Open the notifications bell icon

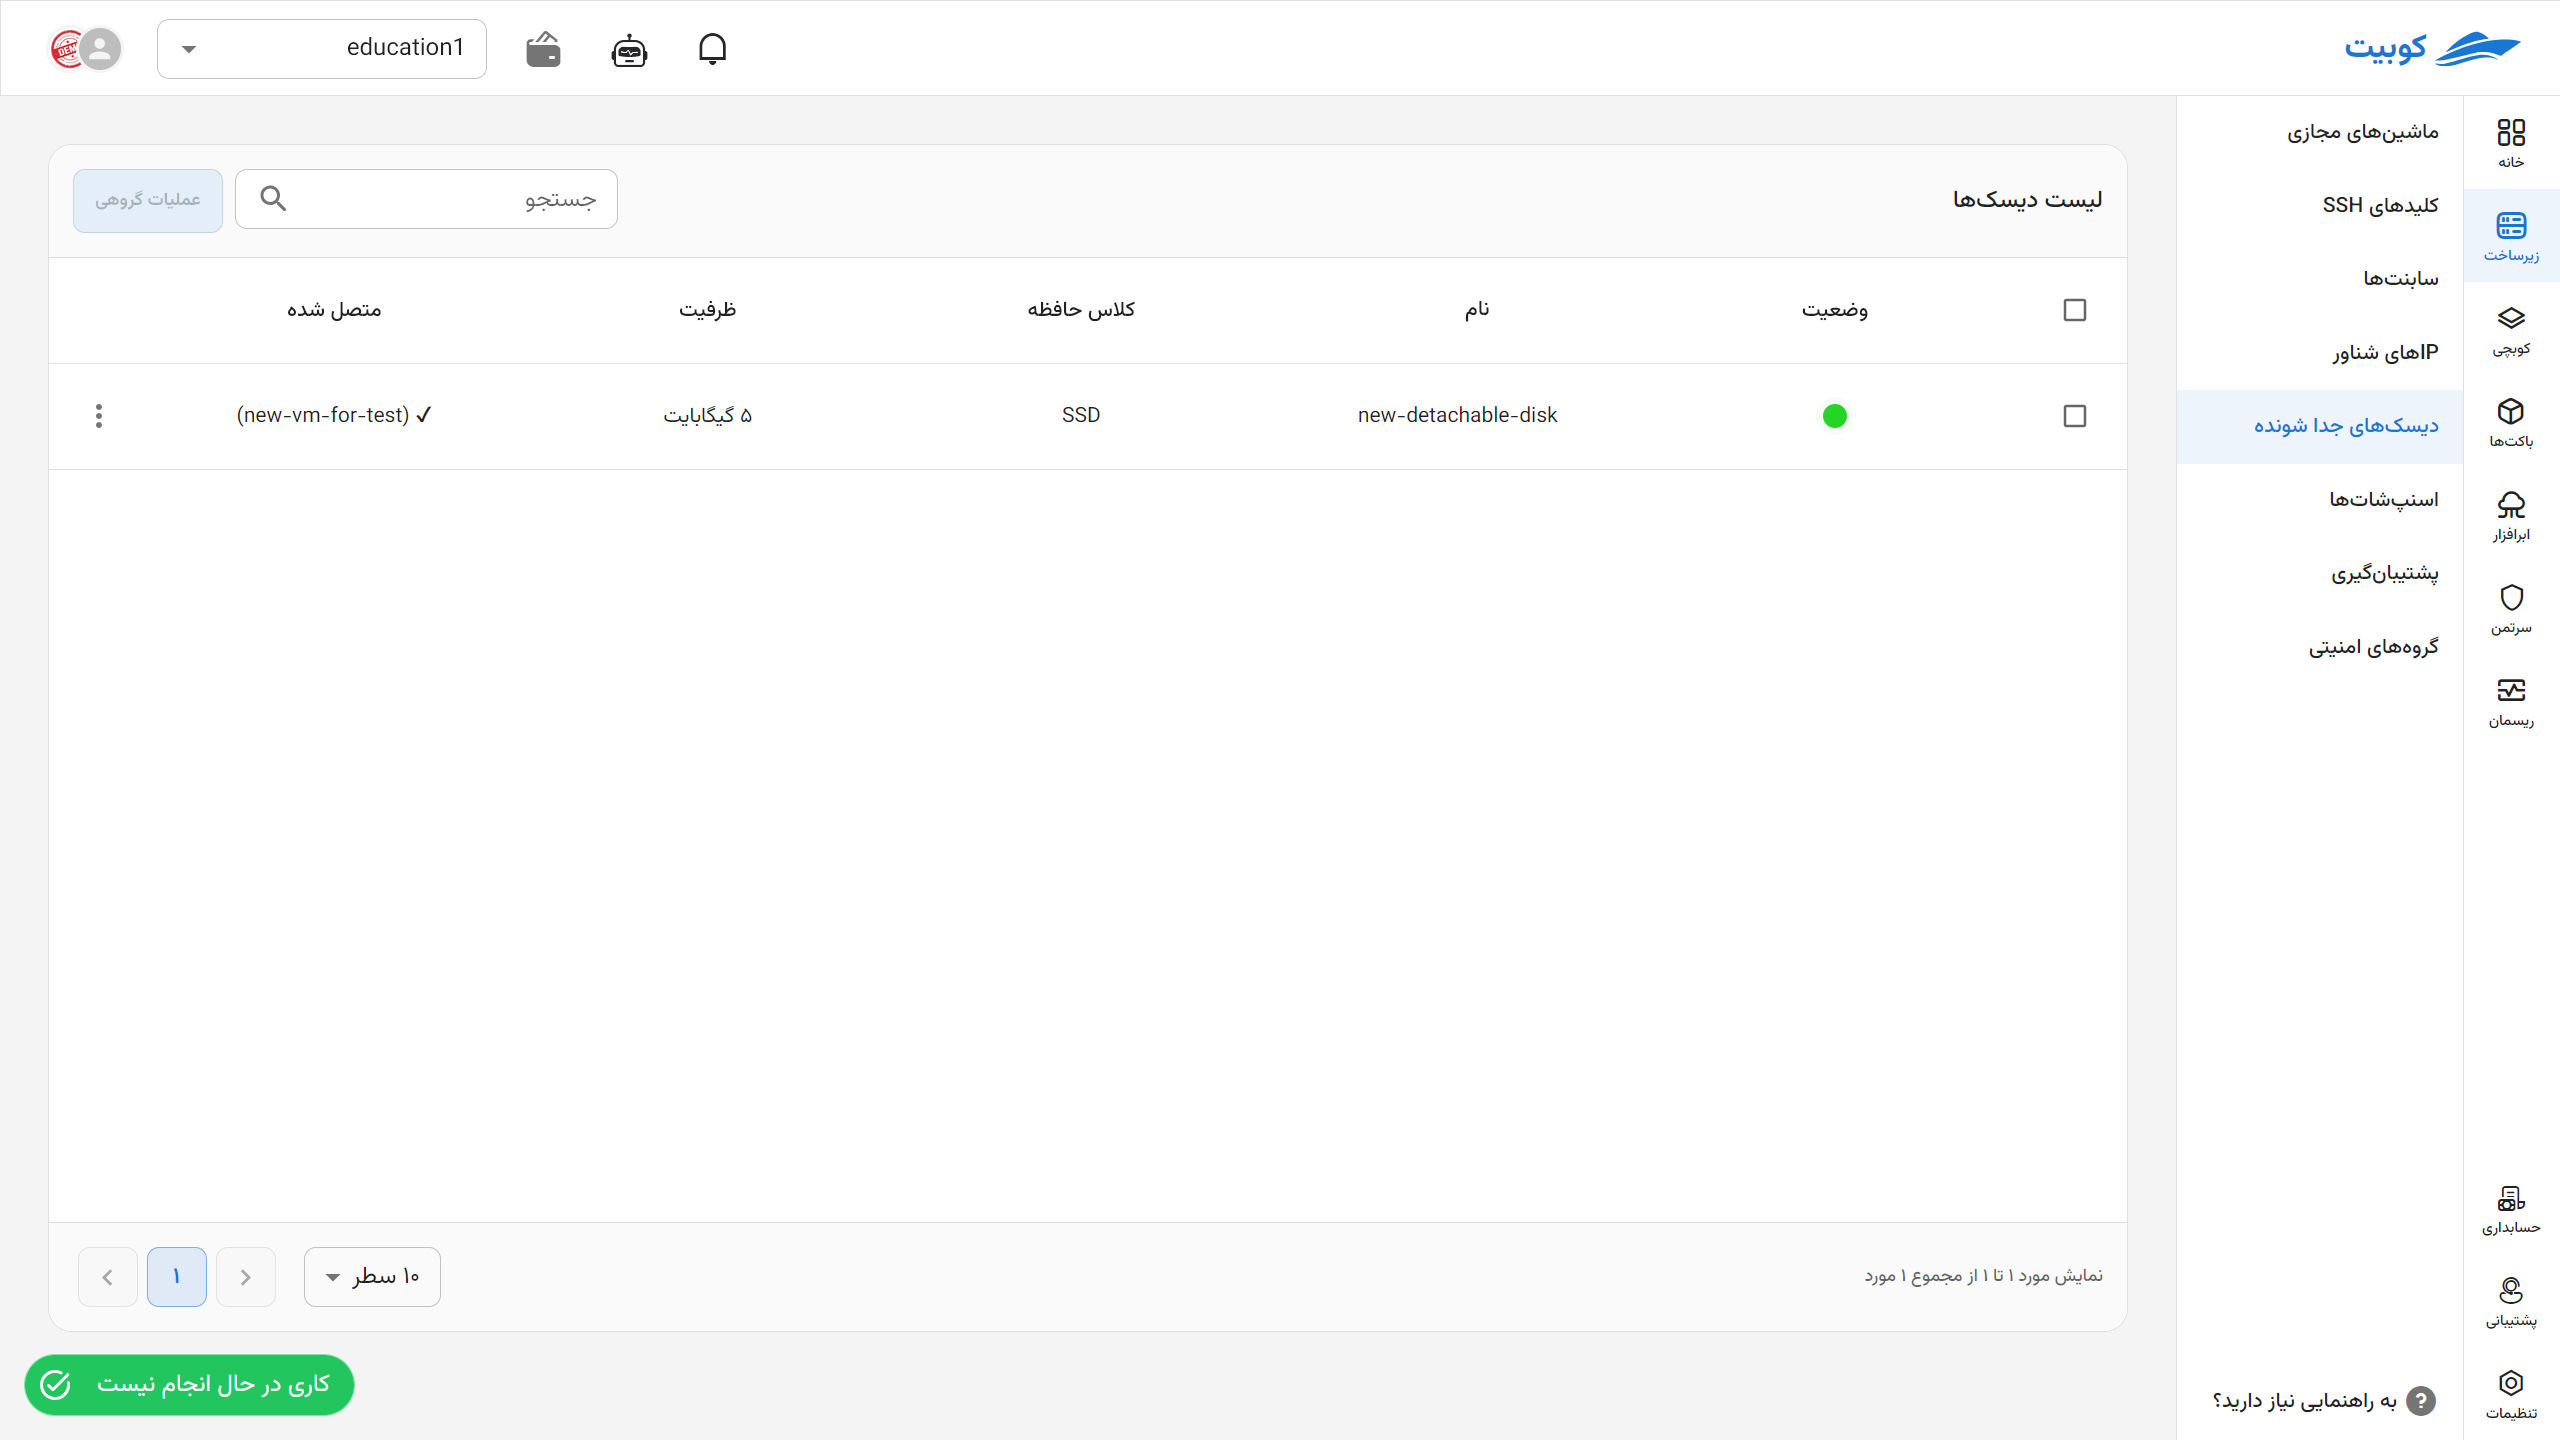pos(712,48)
